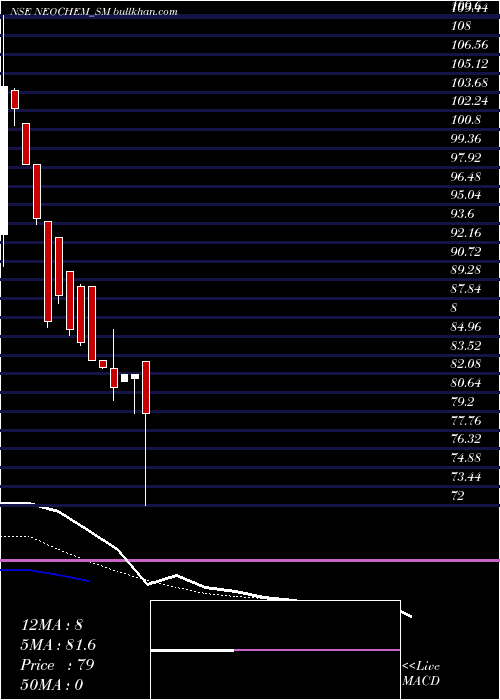Click the 5MA : 81.6 indicator readout
Screen dimensions: 500x700
[58, 645]
